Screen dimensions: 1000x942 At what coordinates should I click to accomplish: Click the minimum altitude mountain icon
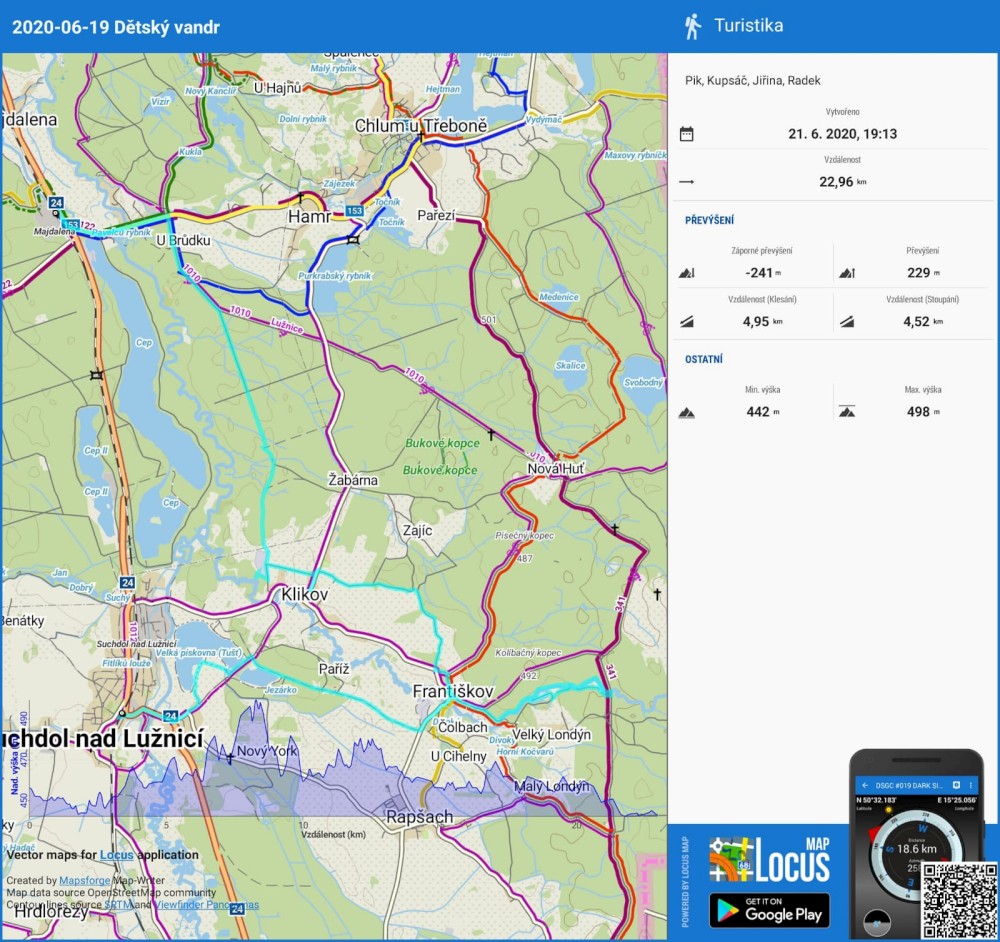tap(686, 412)
